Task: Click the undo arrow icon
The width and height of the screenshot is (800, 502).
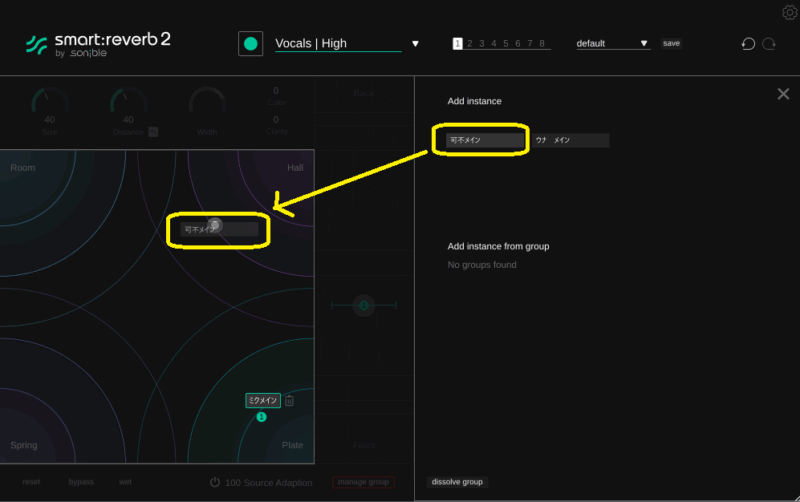Action: pos(748,44)
